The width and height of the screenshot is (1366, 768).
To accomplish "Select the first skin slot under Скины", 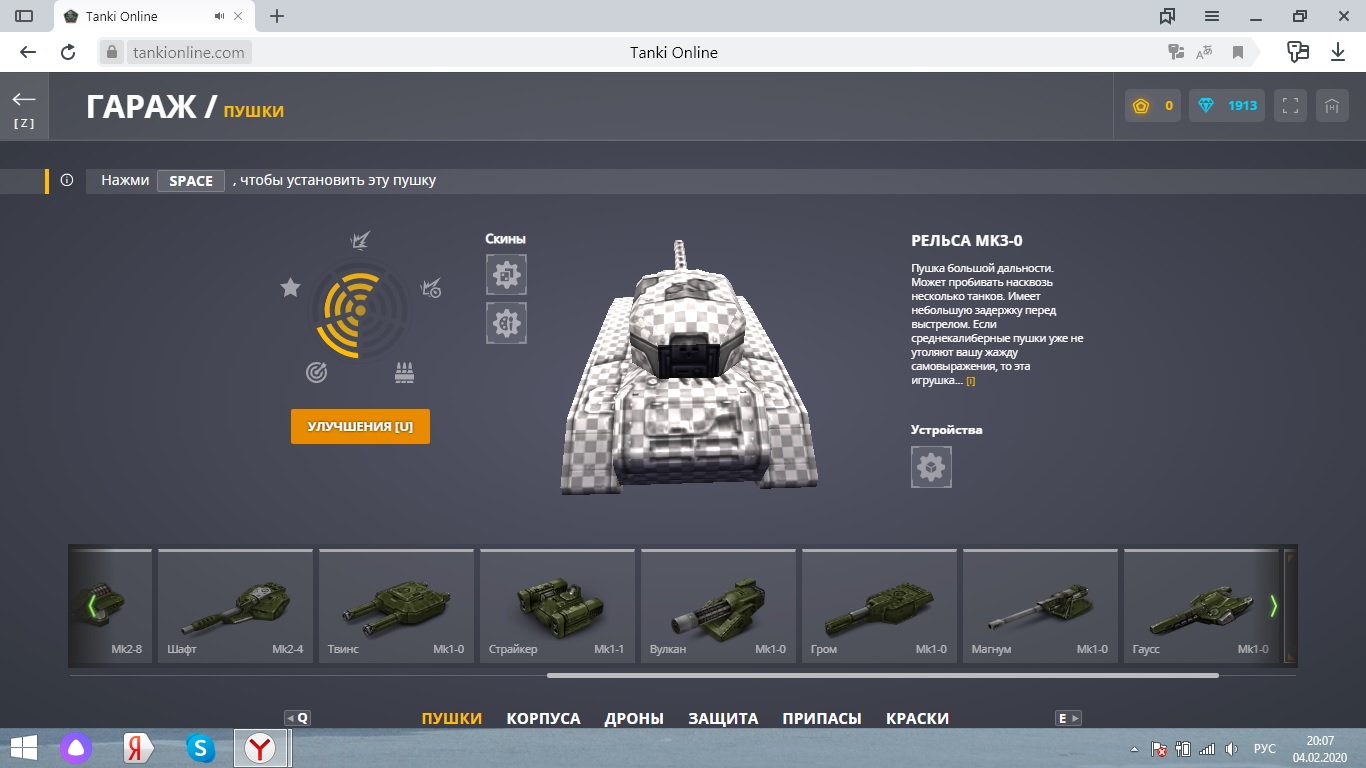I will (506, 274).
